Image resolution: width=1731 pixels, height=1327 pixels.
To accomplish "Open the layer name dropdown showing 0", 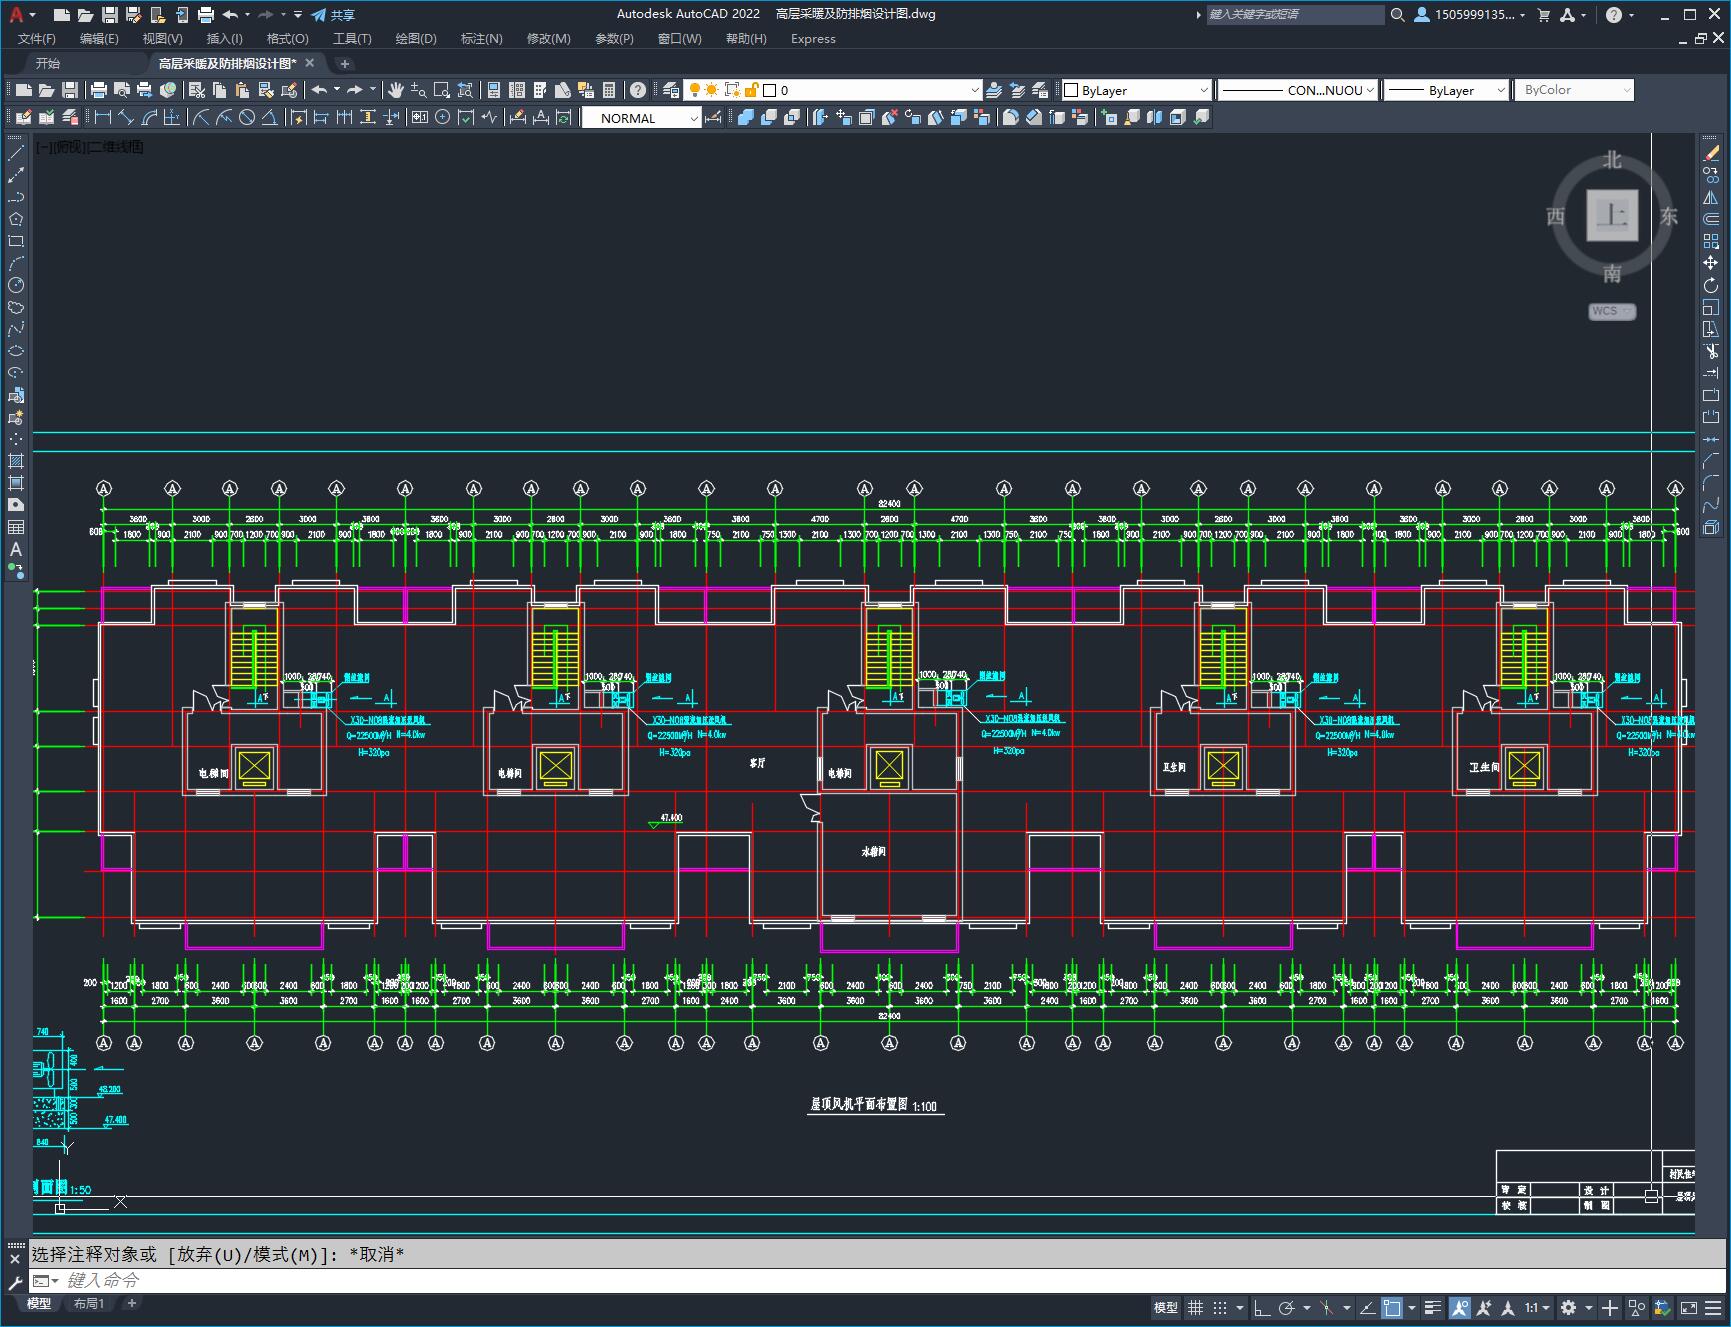I will click(x=975, y=90).
